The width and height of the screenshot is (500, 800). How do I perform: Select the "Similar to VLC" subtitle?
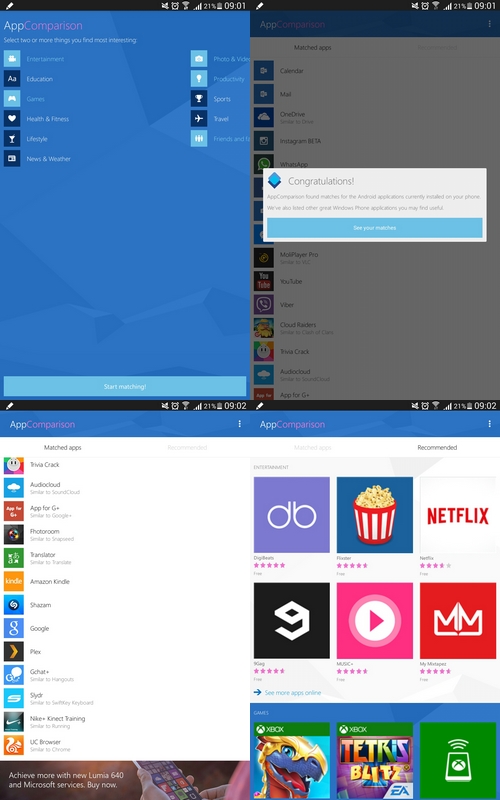pyautogui.click(x=295, y=262)
